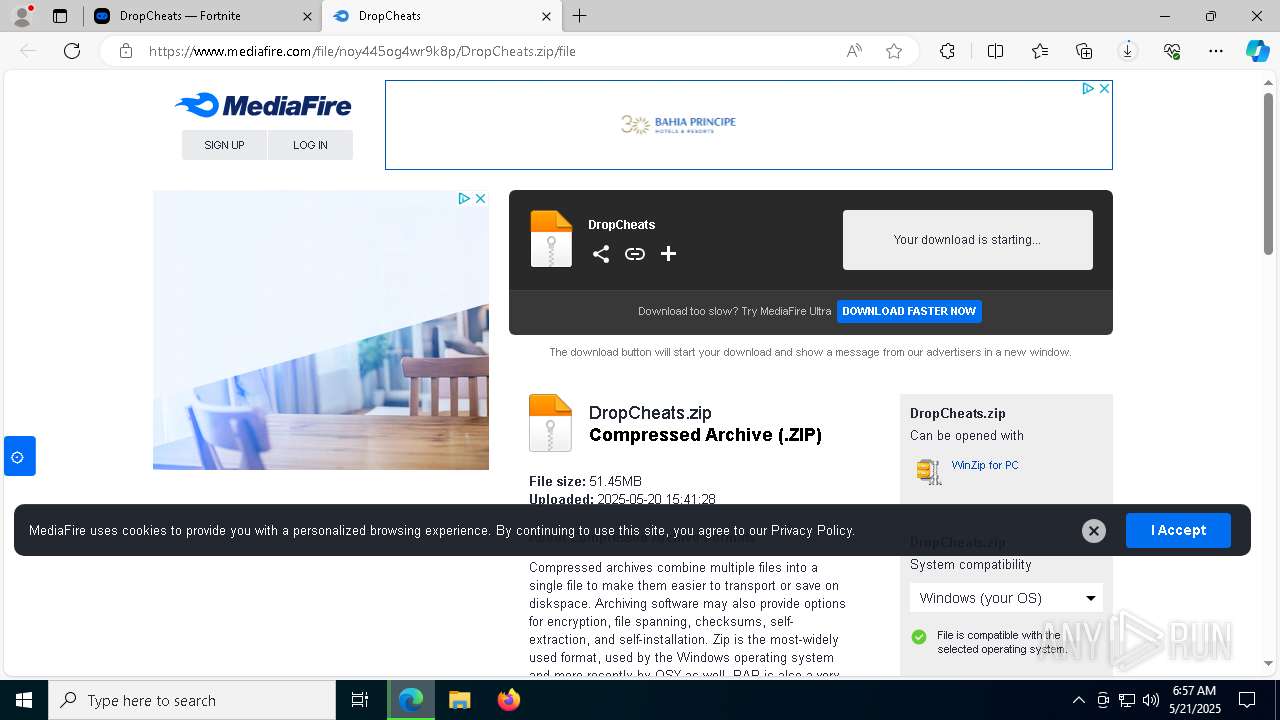Open top banner AdChoices icon

[x=1088, y=89]
